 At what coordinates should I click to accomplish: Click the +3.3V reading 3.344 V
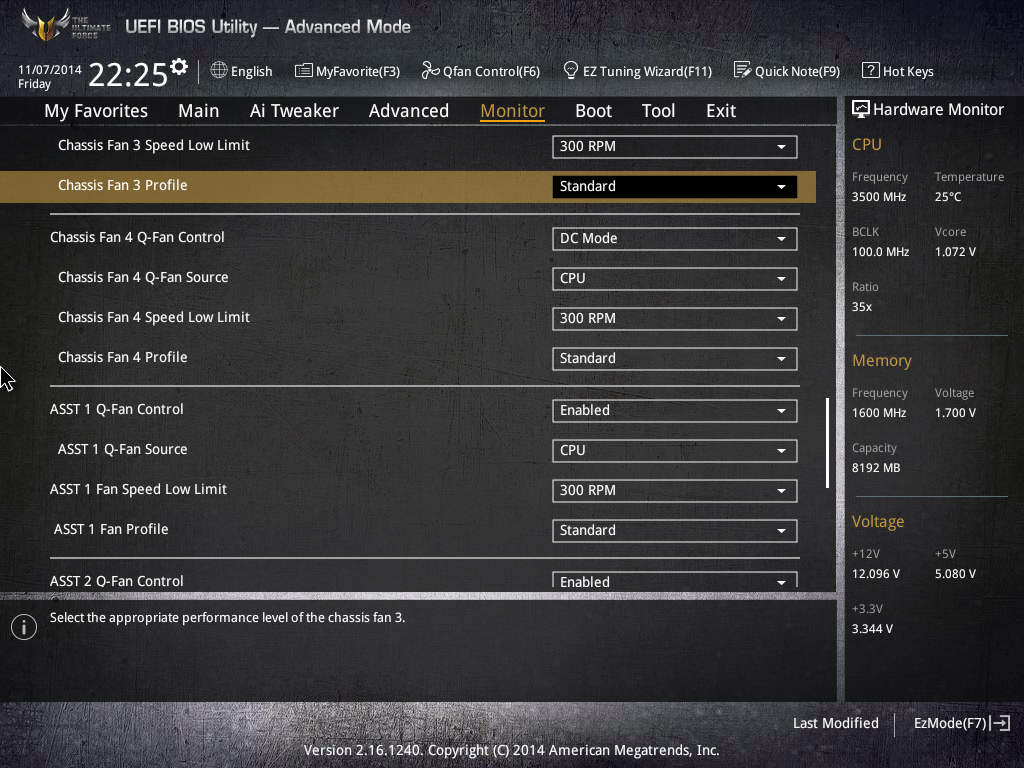(872, 629)
